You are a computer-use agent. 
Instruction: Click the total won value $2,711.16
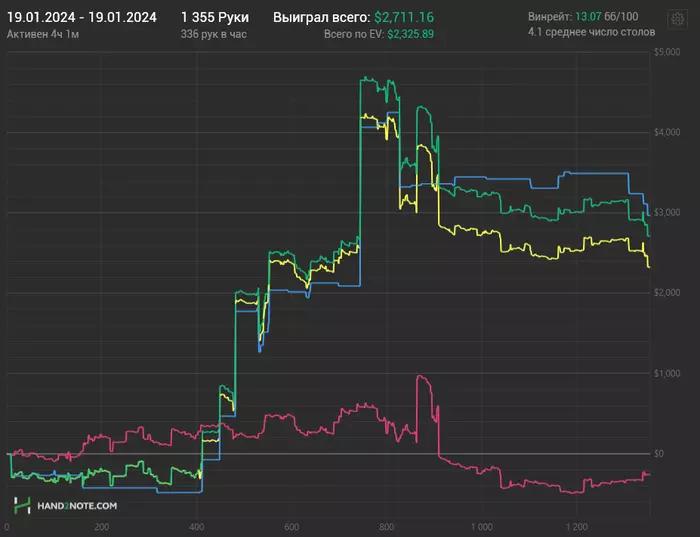(x=404, y=18)
